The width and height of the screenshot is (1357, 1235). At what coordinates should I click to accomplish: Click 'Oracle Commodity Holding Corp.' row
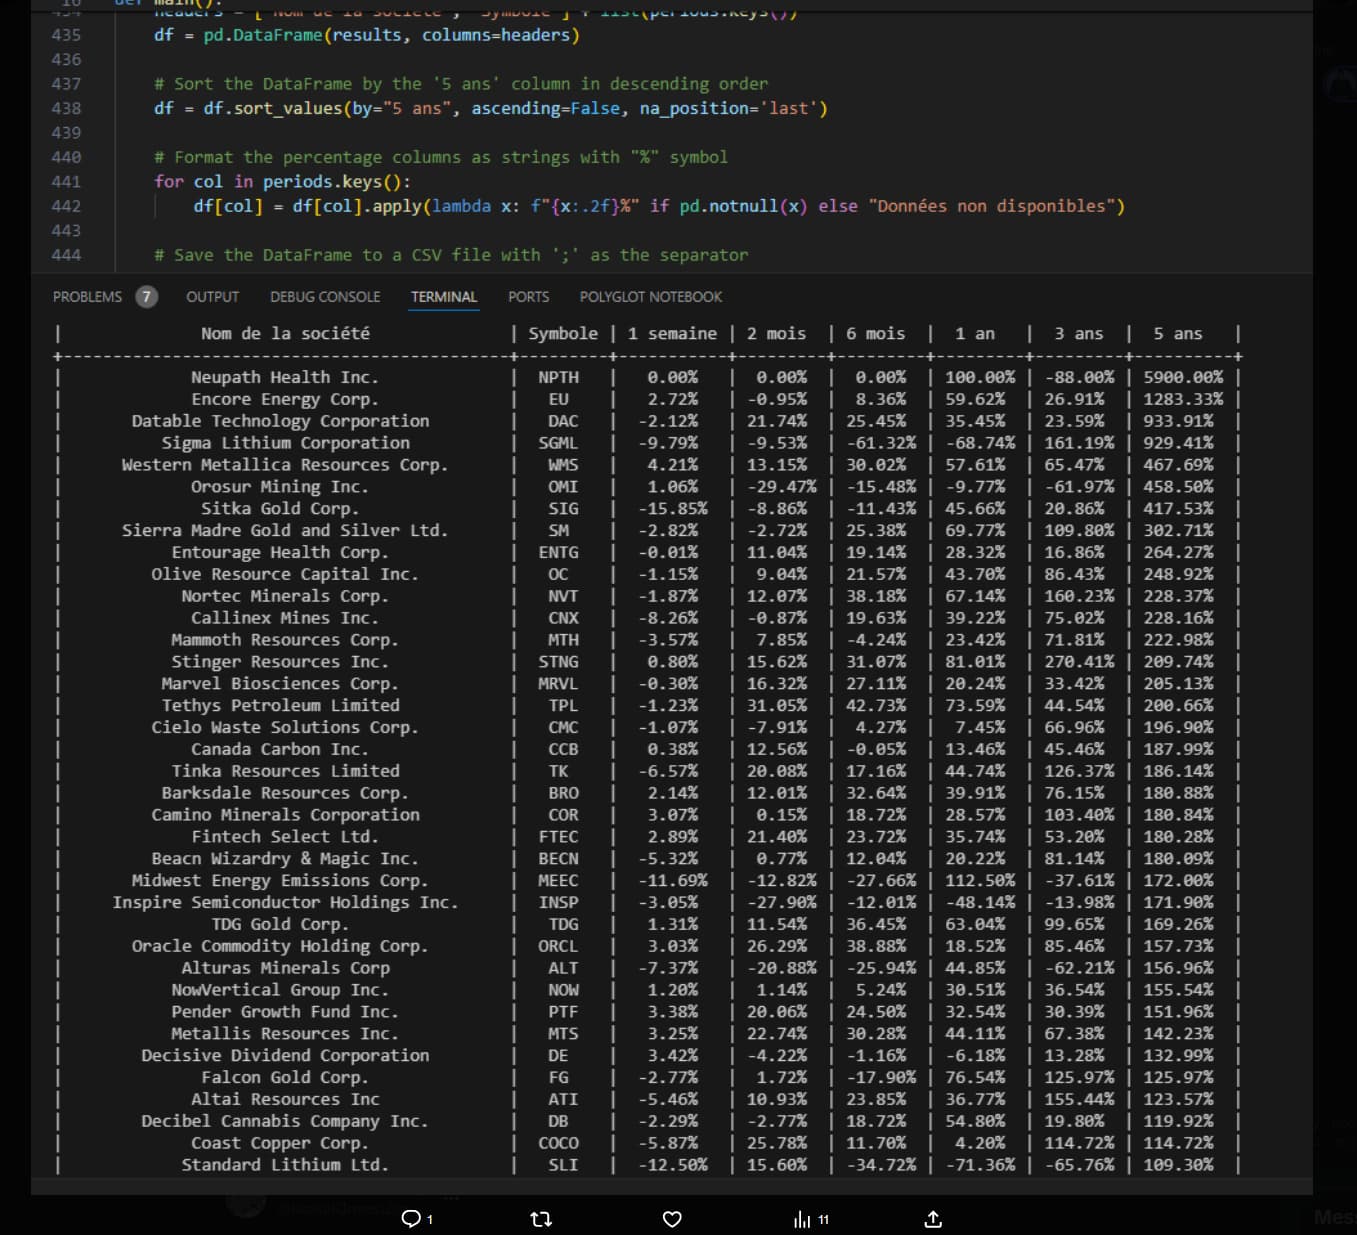tap(280, 947)
